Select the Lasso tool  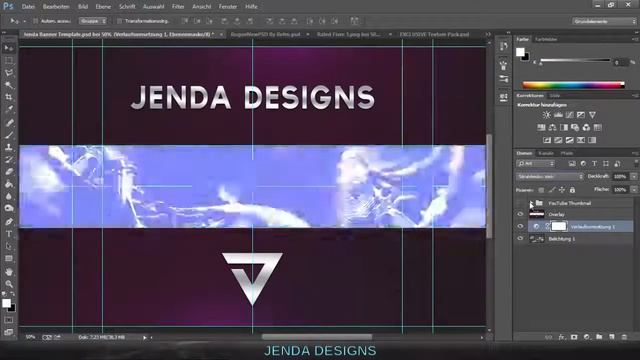9,73
